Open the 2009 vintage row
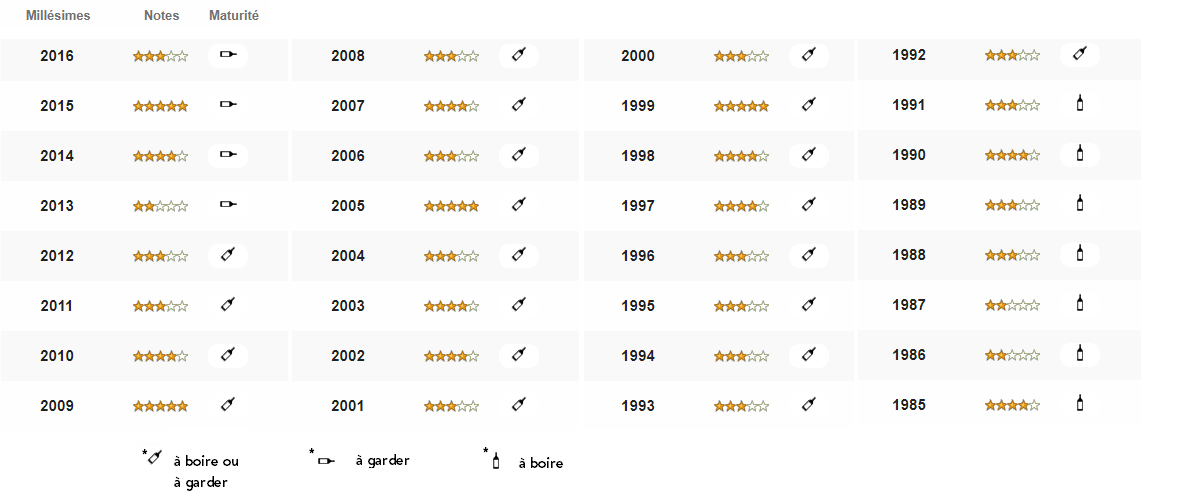This screenshot has width=1182, height=499. pos(145,406)
